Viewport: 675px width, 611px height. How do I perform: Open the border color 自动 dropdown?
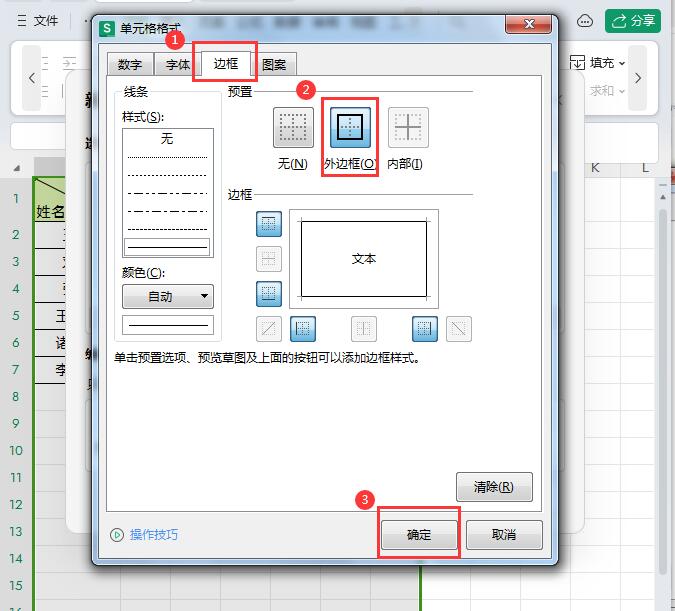pyautogui.click(x=167, y=296)
